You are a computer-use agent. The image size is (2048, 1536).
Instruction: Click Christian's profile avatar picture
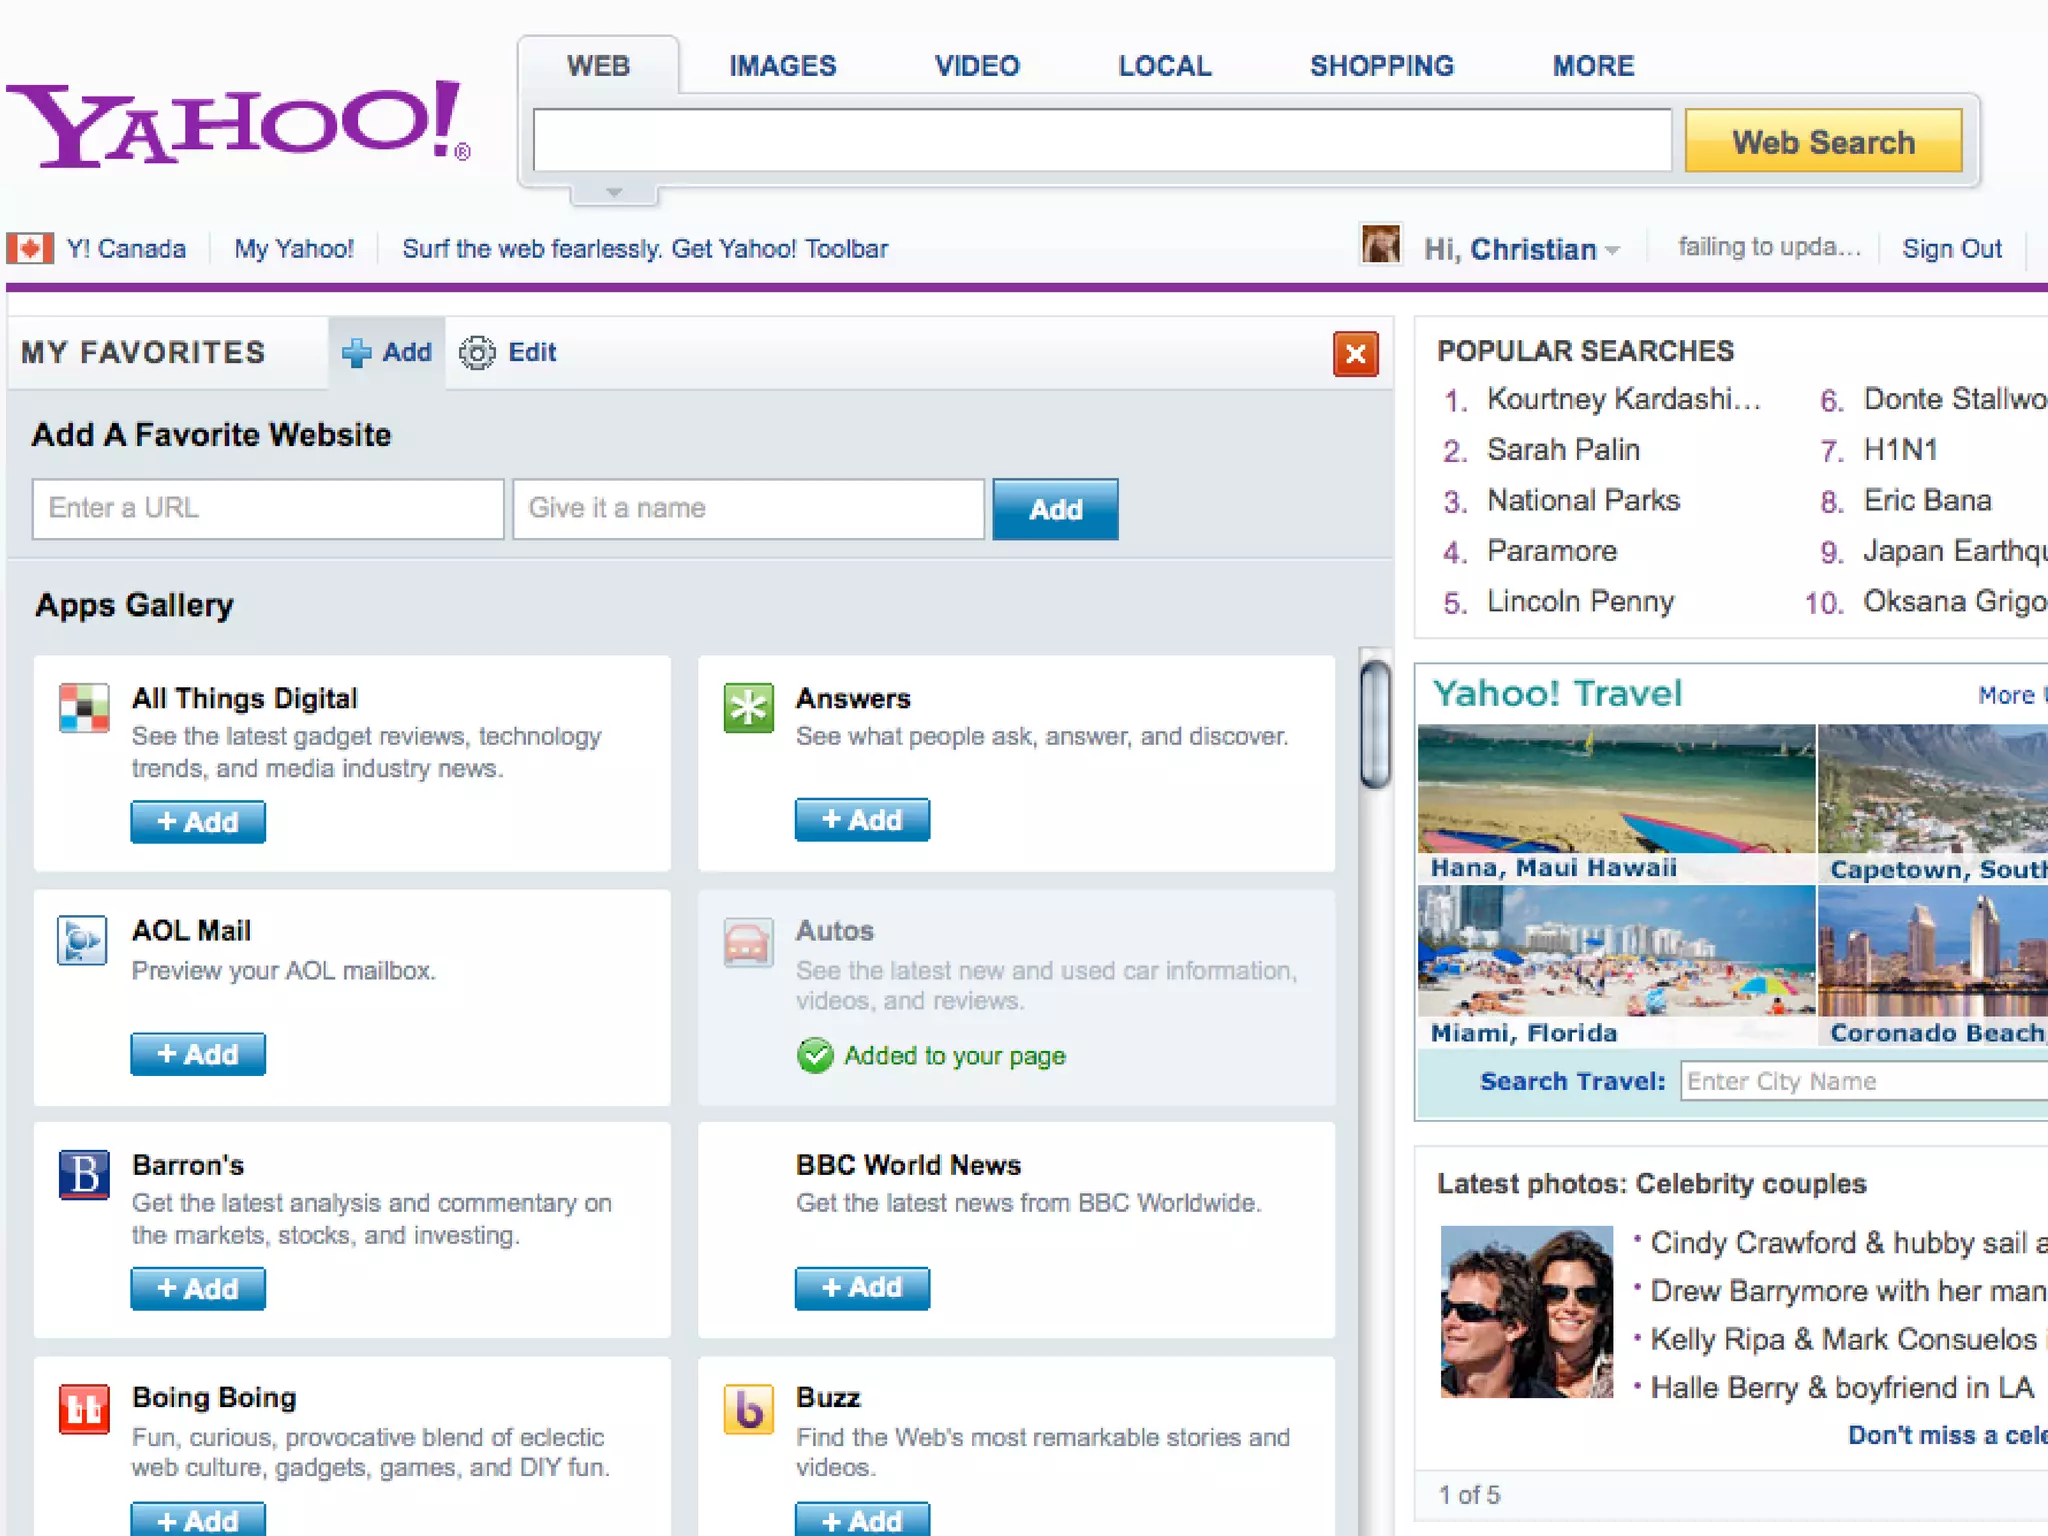point(1381,245)
